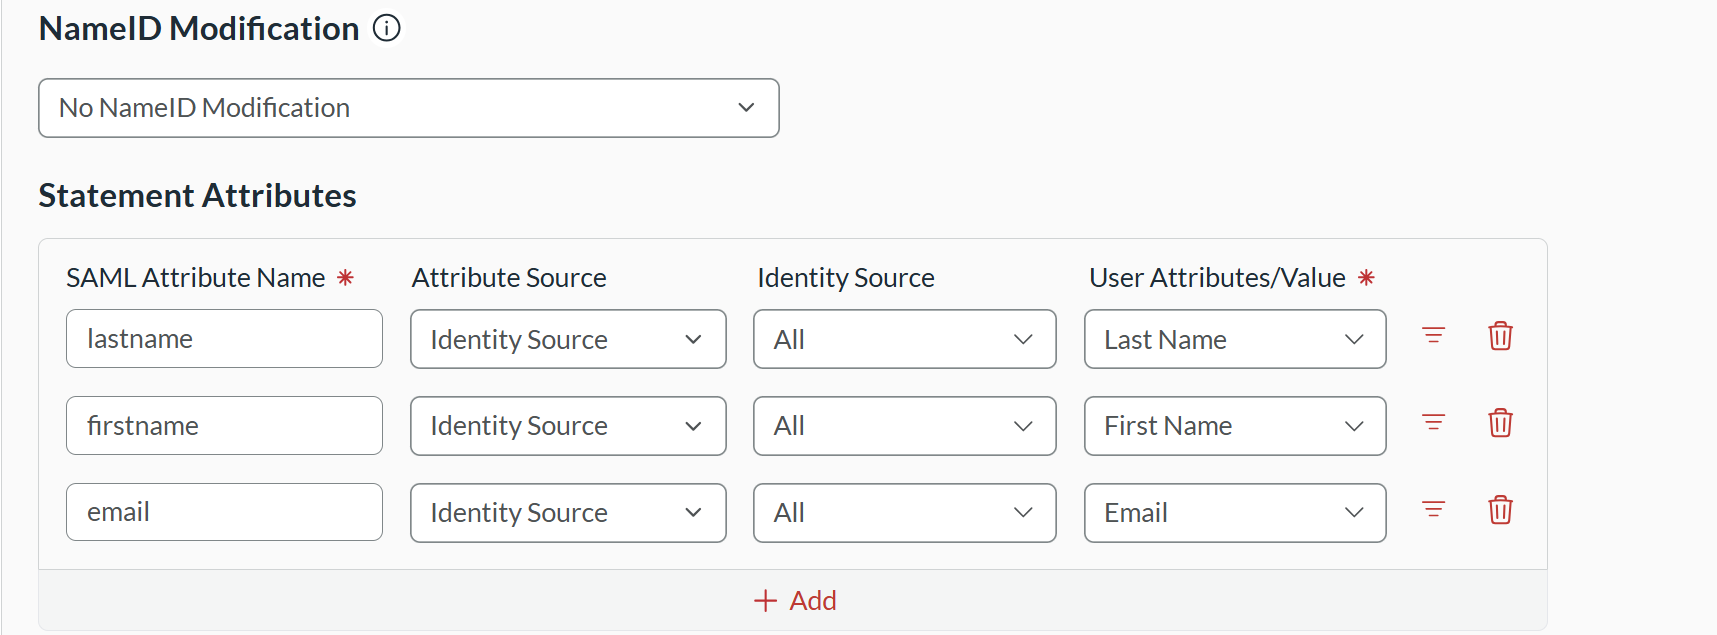Click the NameID Modification heading
The image size is (1717, 635).
click(199, 28)
